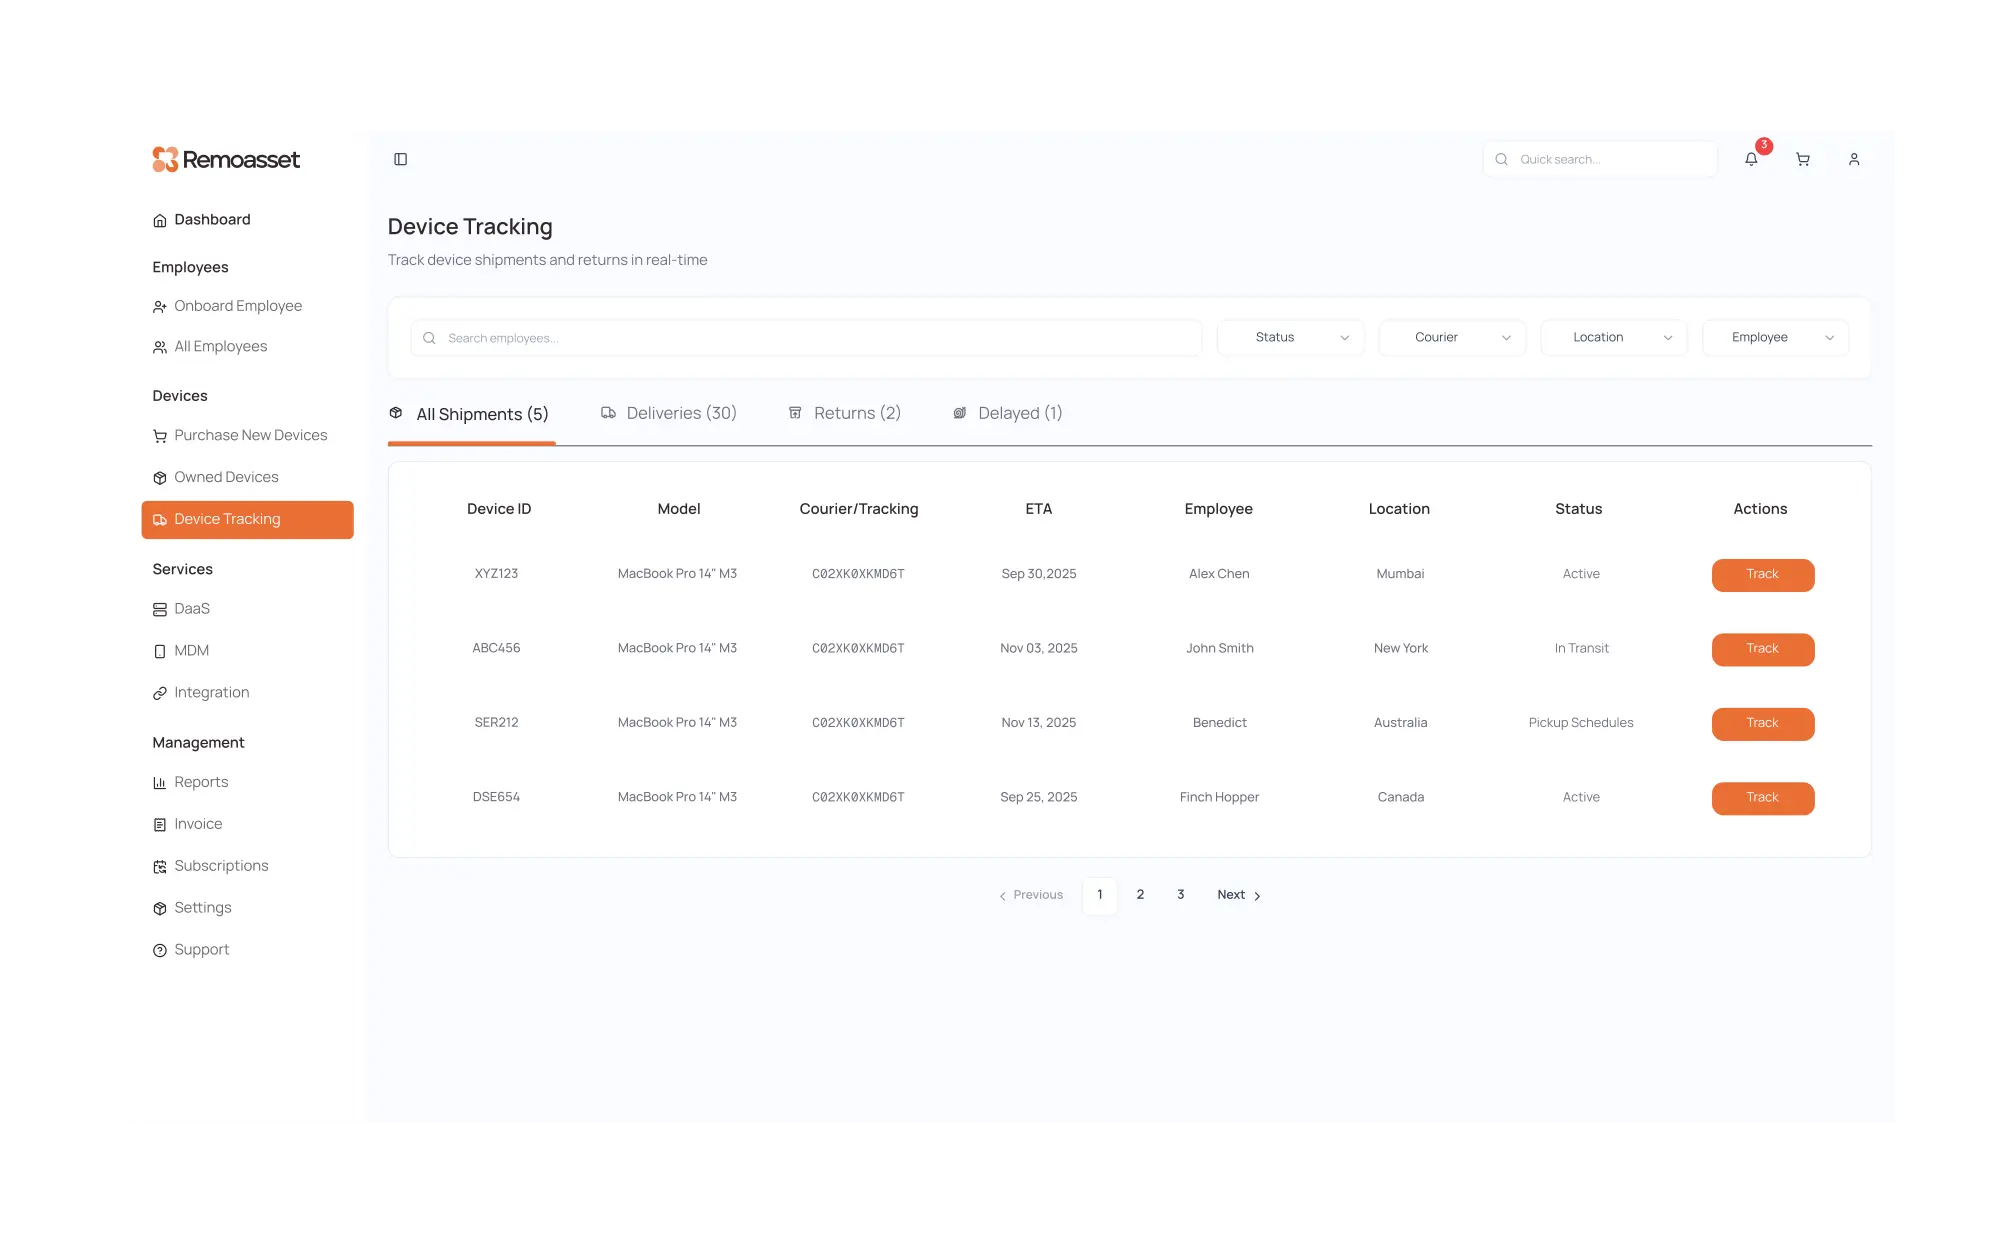
Task: Open the shopping cart icon
Action: [1803, 159]
